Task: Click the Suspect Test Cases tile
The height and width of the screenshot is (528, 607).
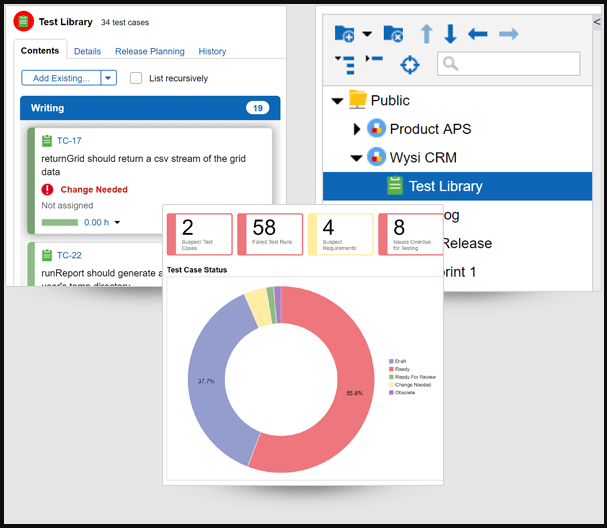Action: click(x=200, y=234)
